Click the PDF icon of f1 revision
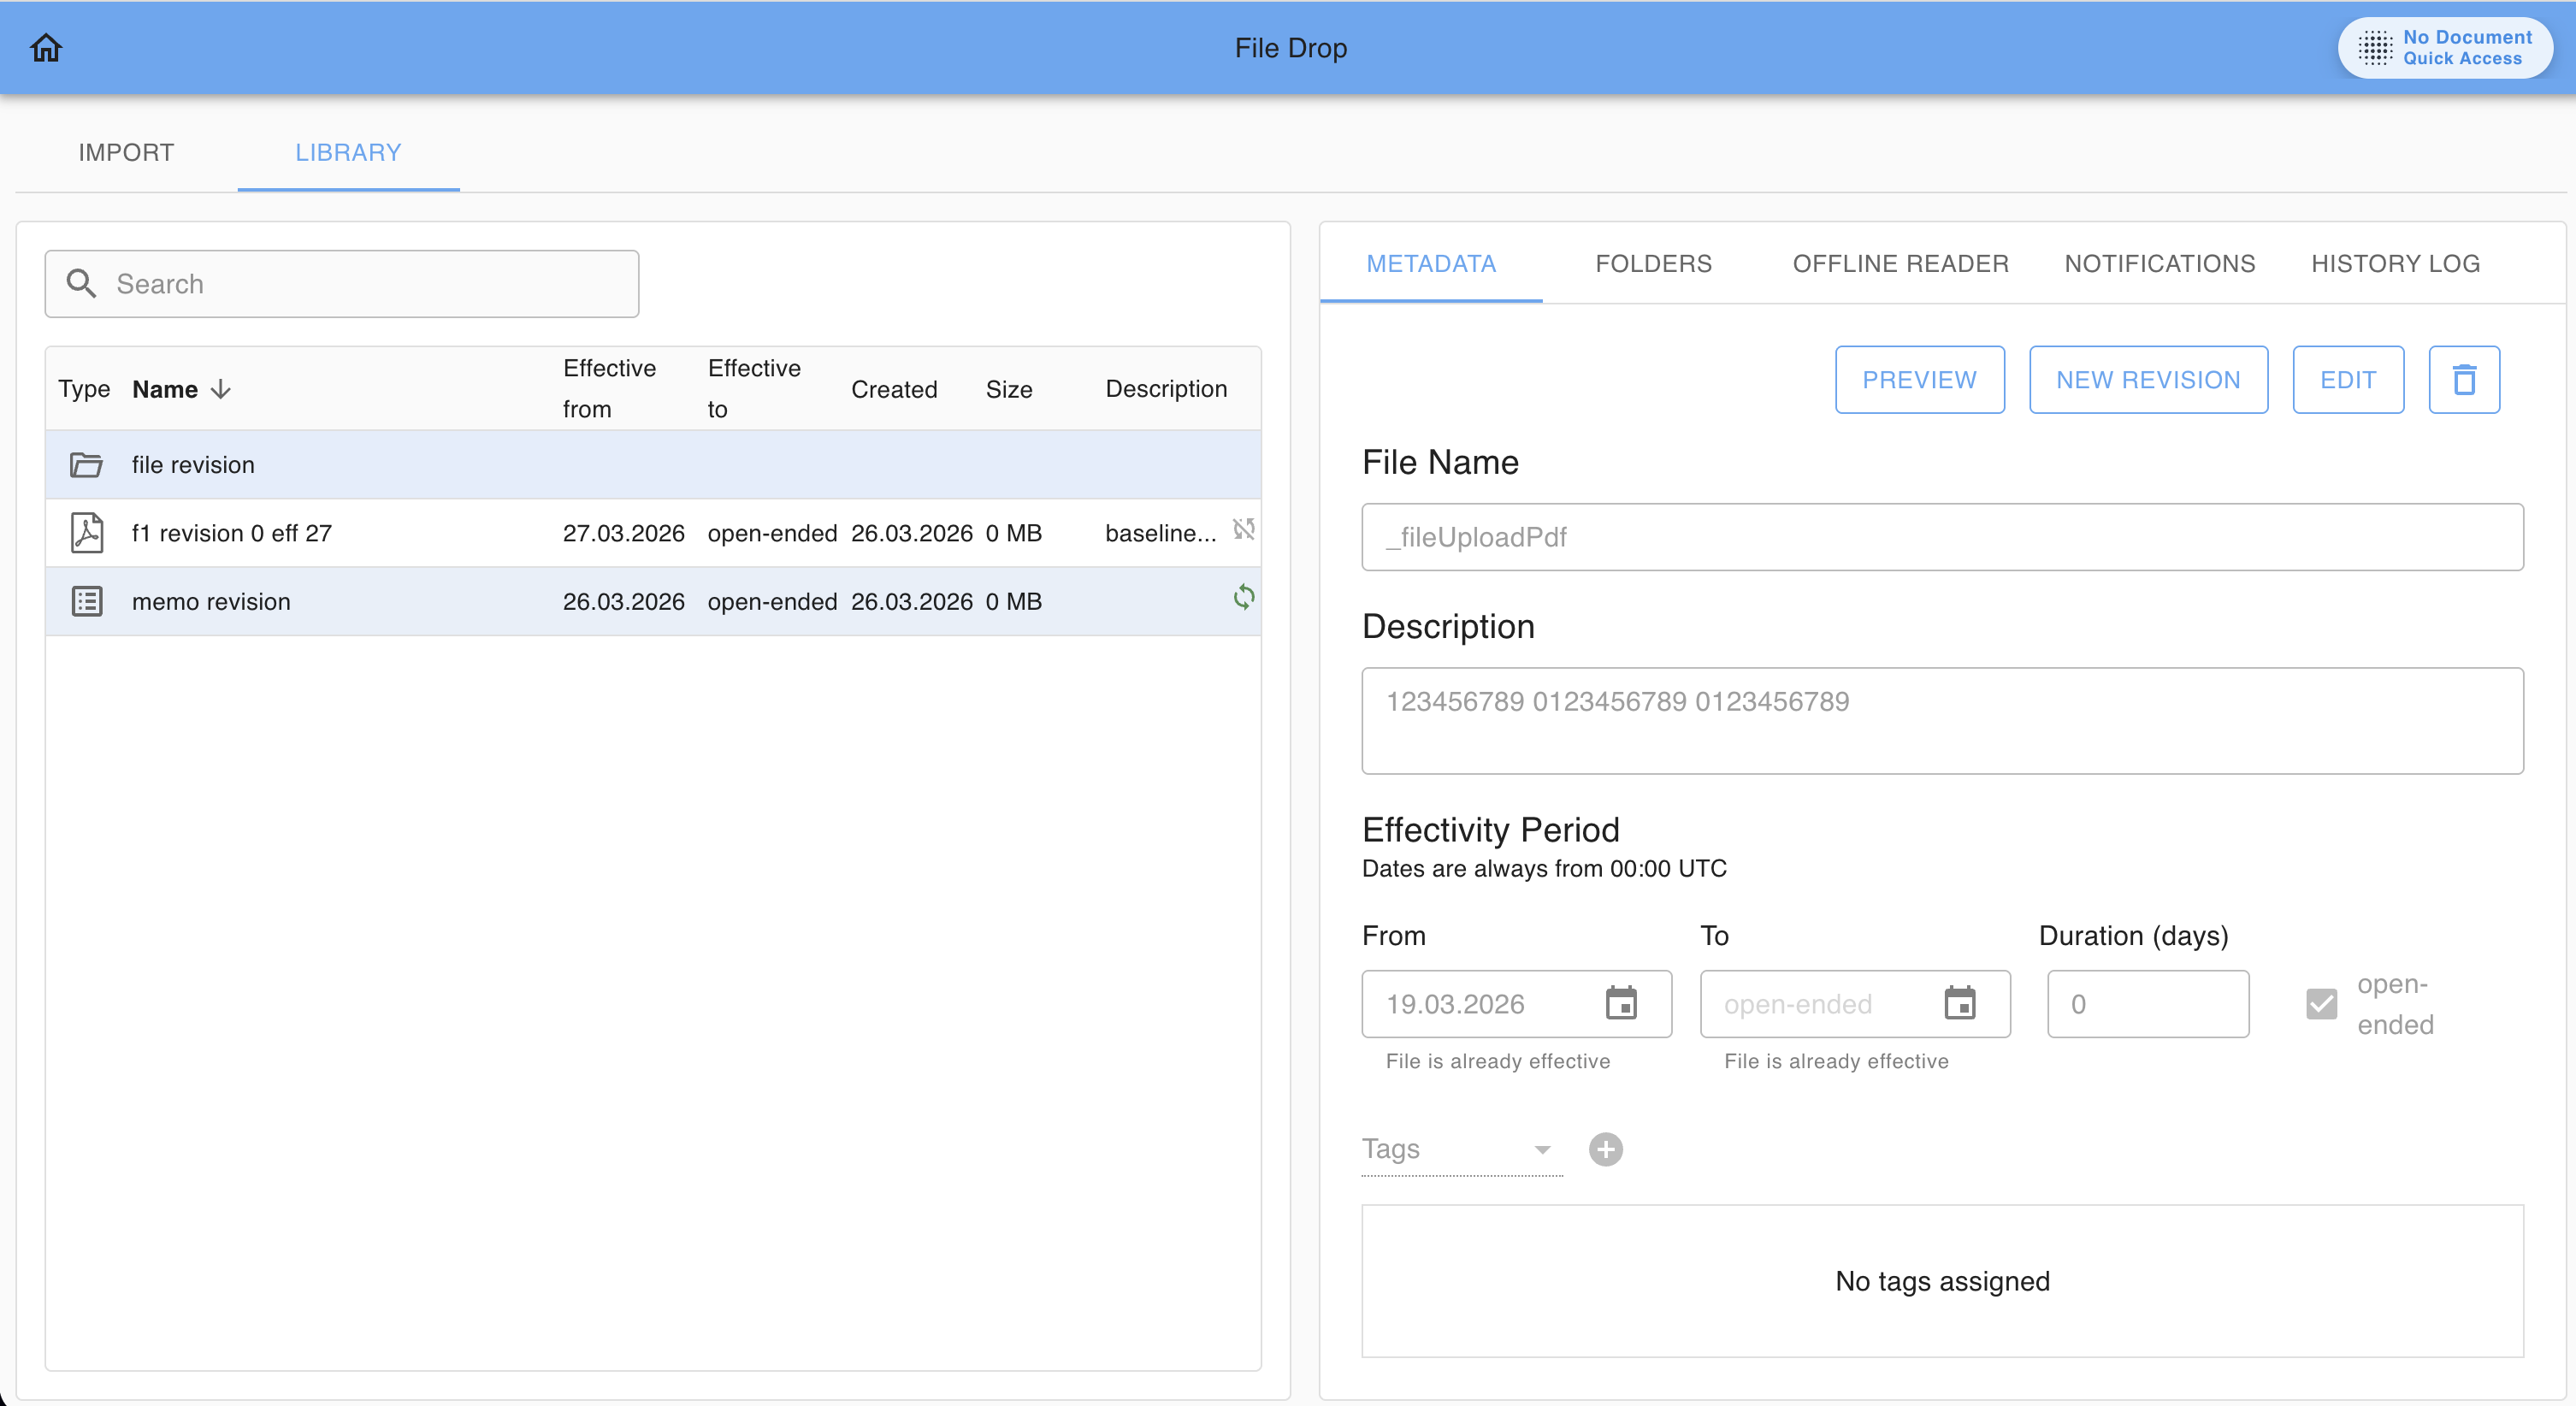The width and height of the screenshot is (2576, 1406). point(87,533)
